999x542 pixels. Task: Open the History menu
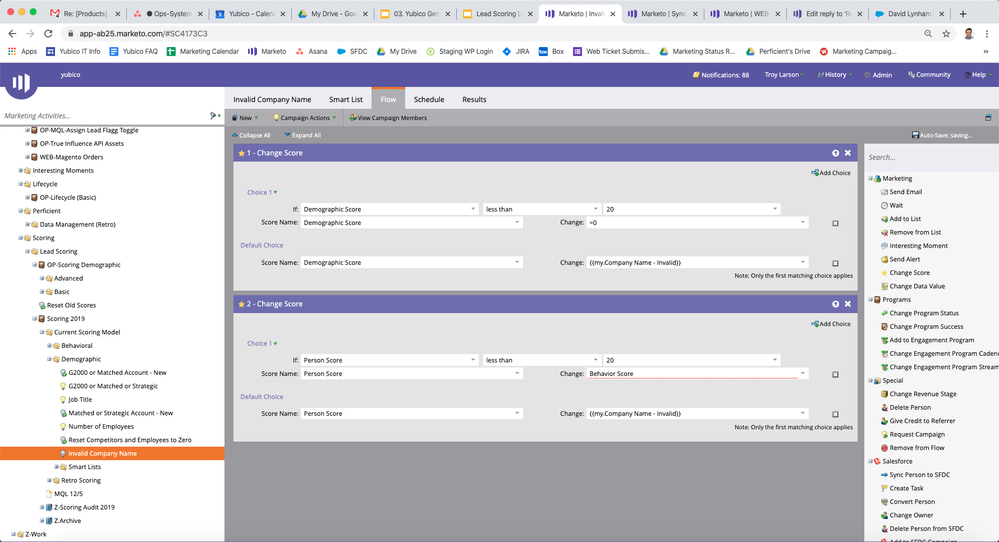tap(835, 75)
